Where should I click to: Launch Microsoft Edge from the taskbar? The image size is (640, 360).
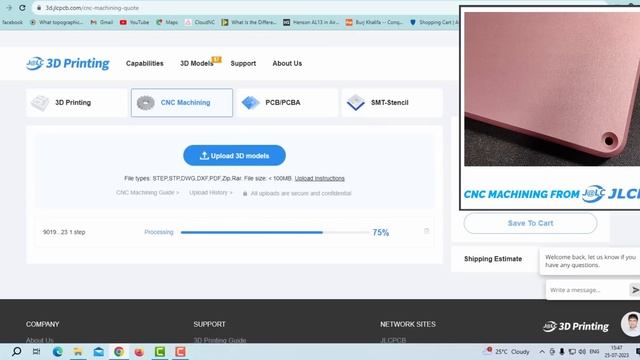(58, 351)
